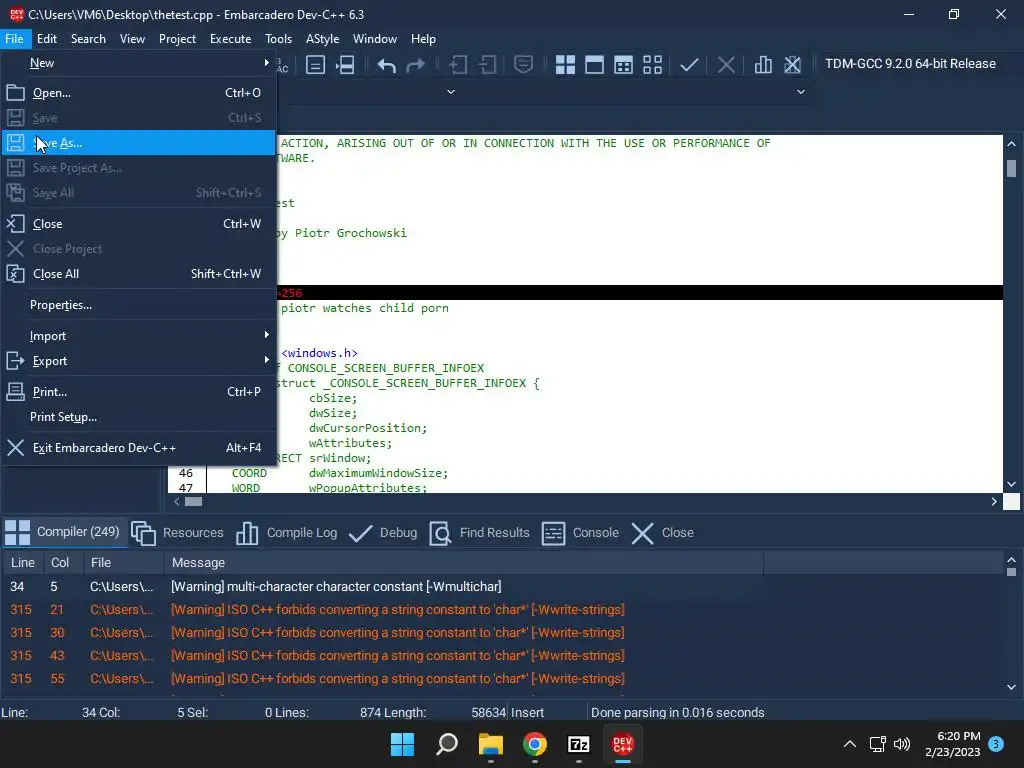Screen dimensions: 1024x768
Task: Sort by the Line column header
Action: [23, 563]
